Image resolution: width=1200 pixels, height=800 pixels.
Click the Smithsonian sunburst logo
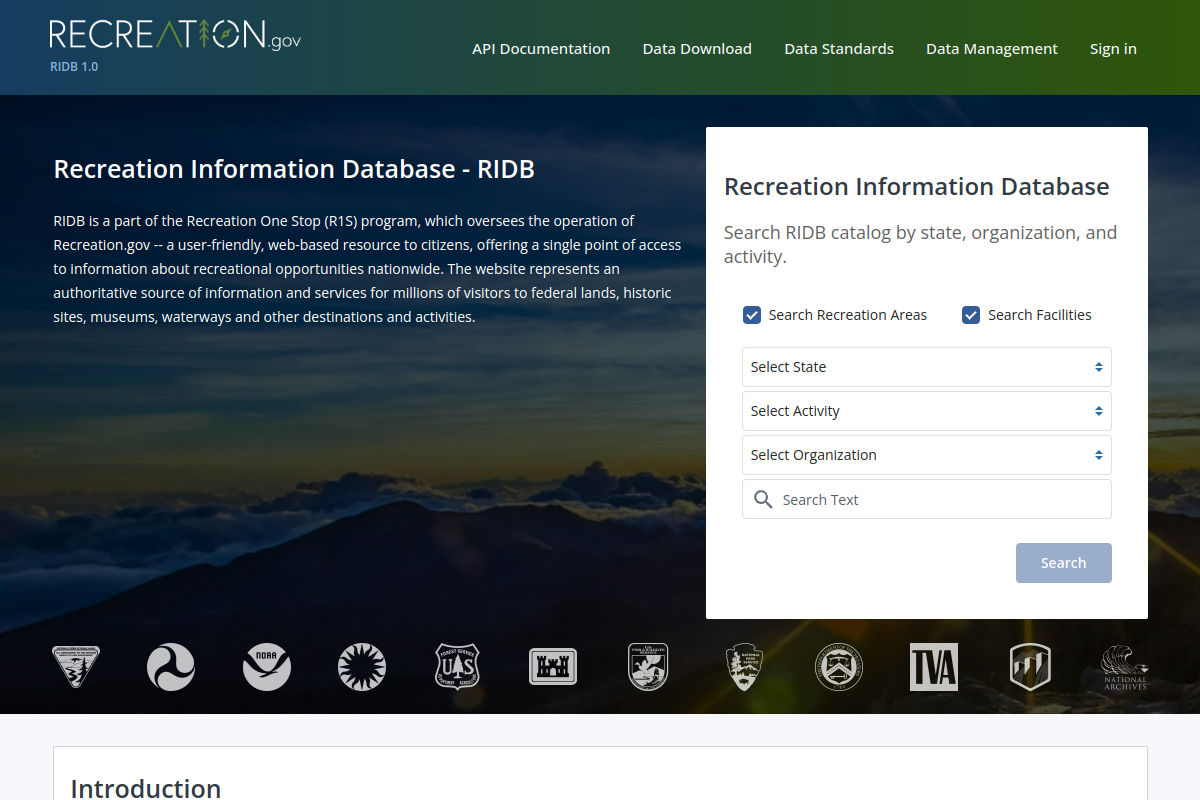[362, 667]
